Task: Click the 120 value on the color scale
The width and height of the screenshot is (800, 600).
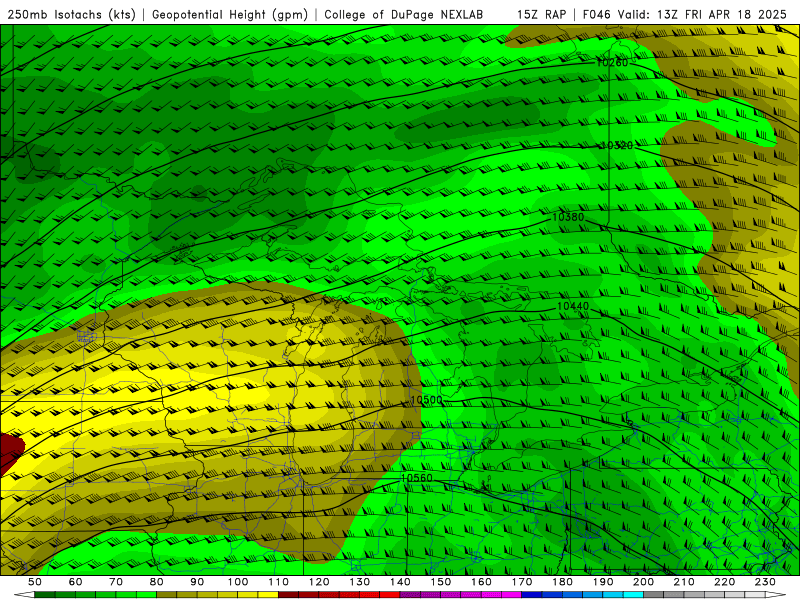Action: 319,582
